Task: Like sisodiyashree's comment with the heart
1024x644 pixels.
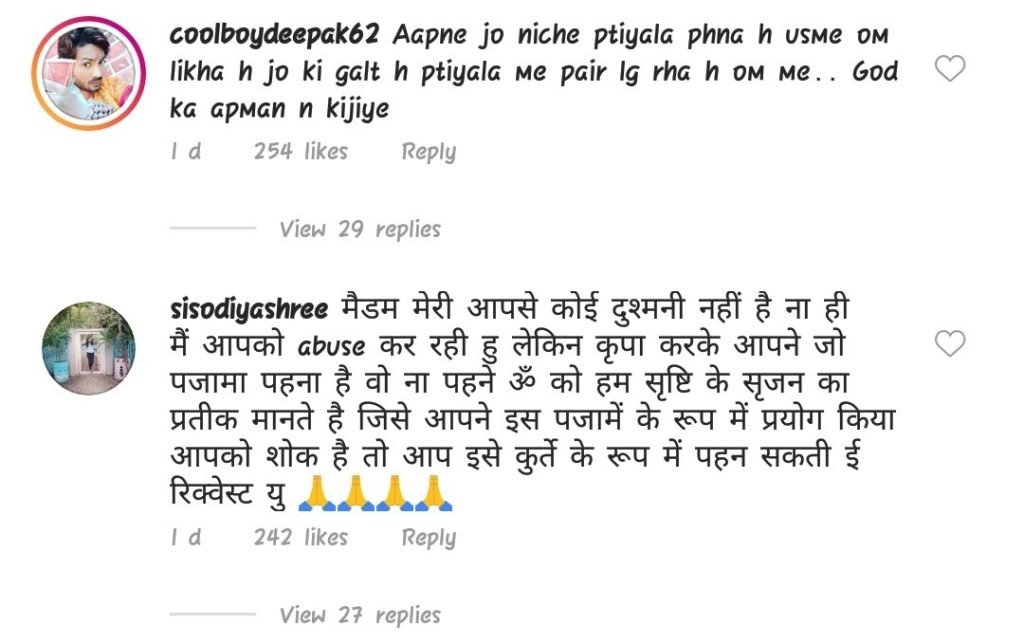Action: pos(950,344)
